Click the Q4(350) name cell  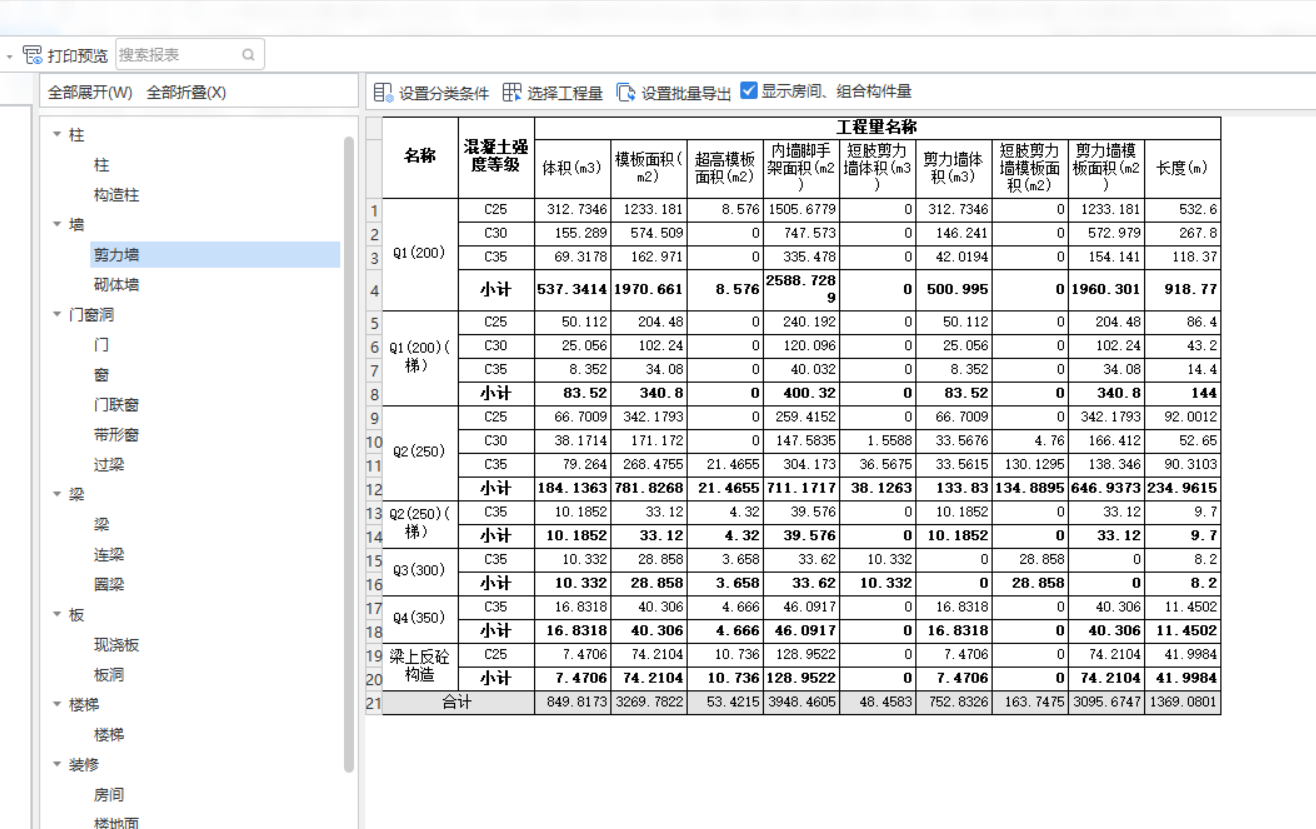tap(420, 619)
